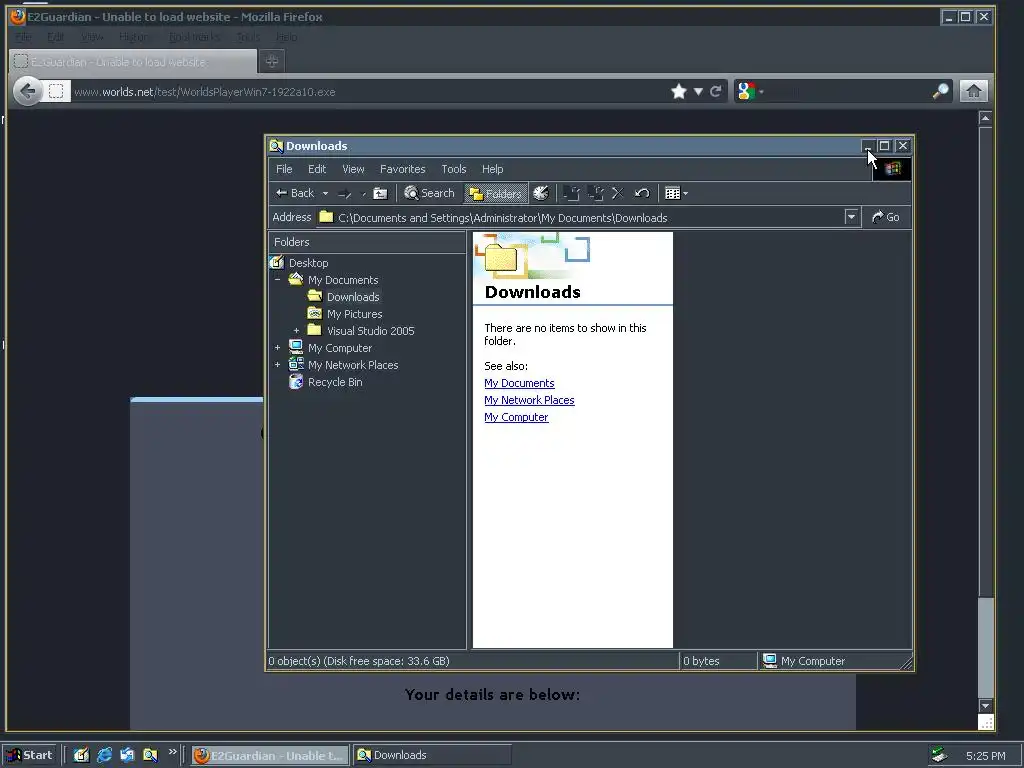Click the Up one level folder icon
This screenshot has width=1024, height=768.
pyautogui.click(x=380, y=193)
